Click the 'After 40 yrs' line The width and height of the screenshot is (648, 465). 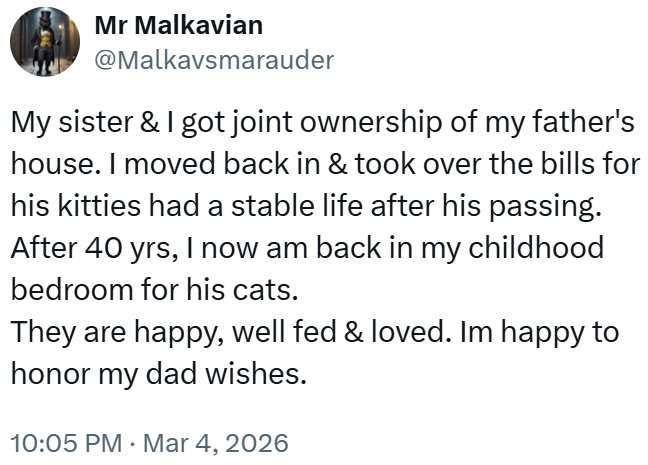[307, 247]
